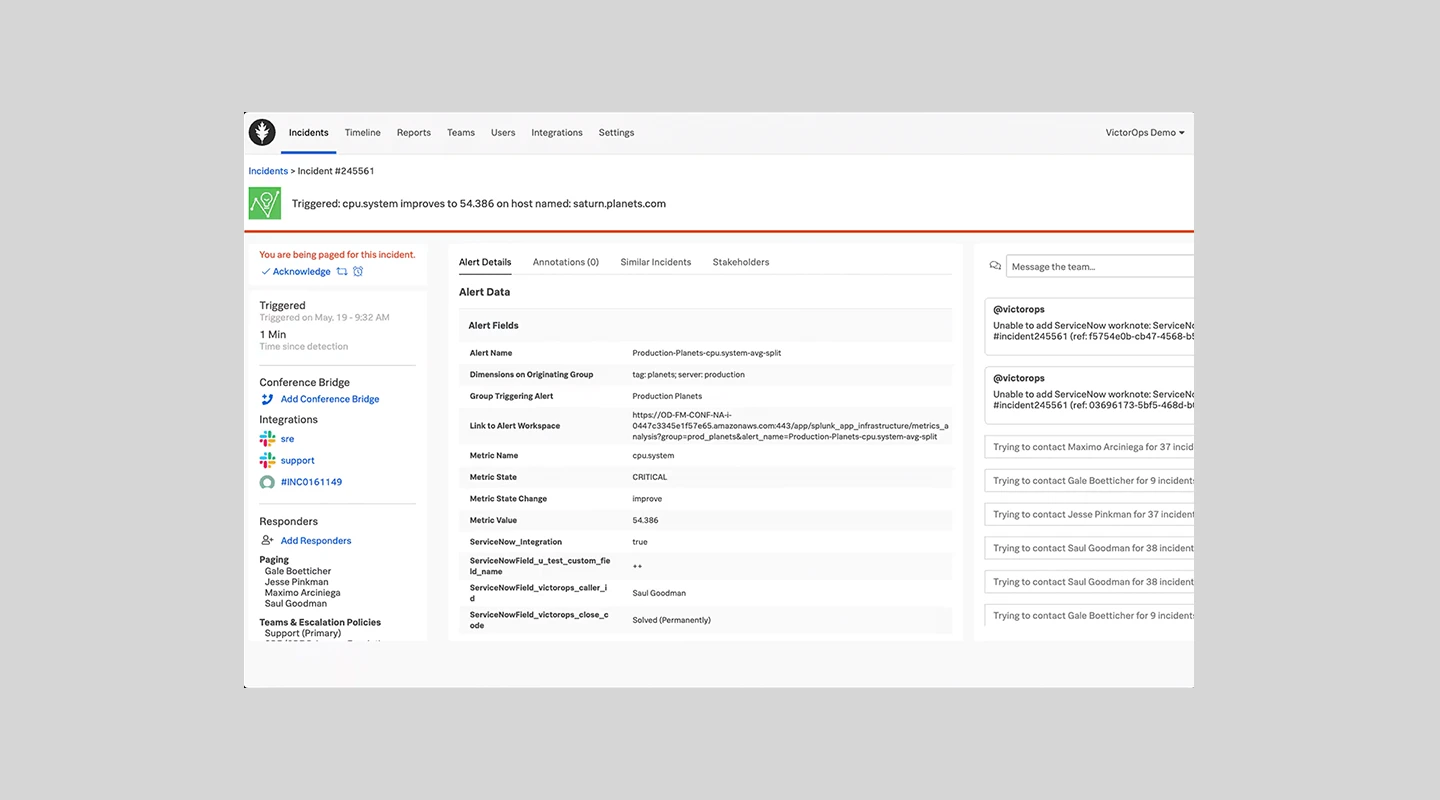This screenshot has height=800, width=1440.
Task: Click the incident title about saturn.planets.com
Action: pos(479,203)
